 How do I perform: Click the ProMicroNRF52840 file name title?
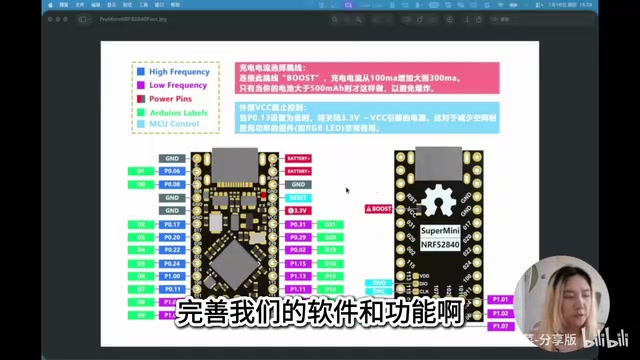tap(133, 19)
